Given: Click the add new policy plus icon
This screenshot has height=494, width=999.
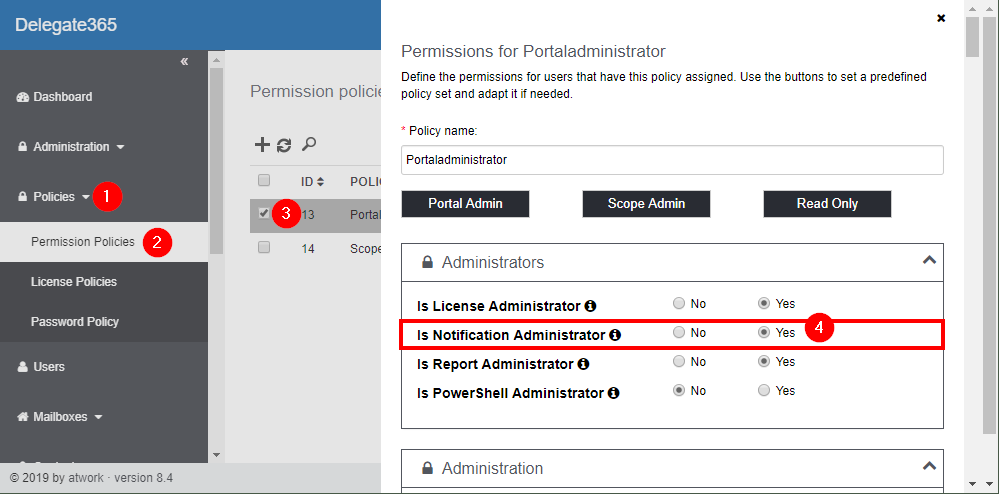Looking at the screenshot, I should pyautogui.click(x=262, y=145).
